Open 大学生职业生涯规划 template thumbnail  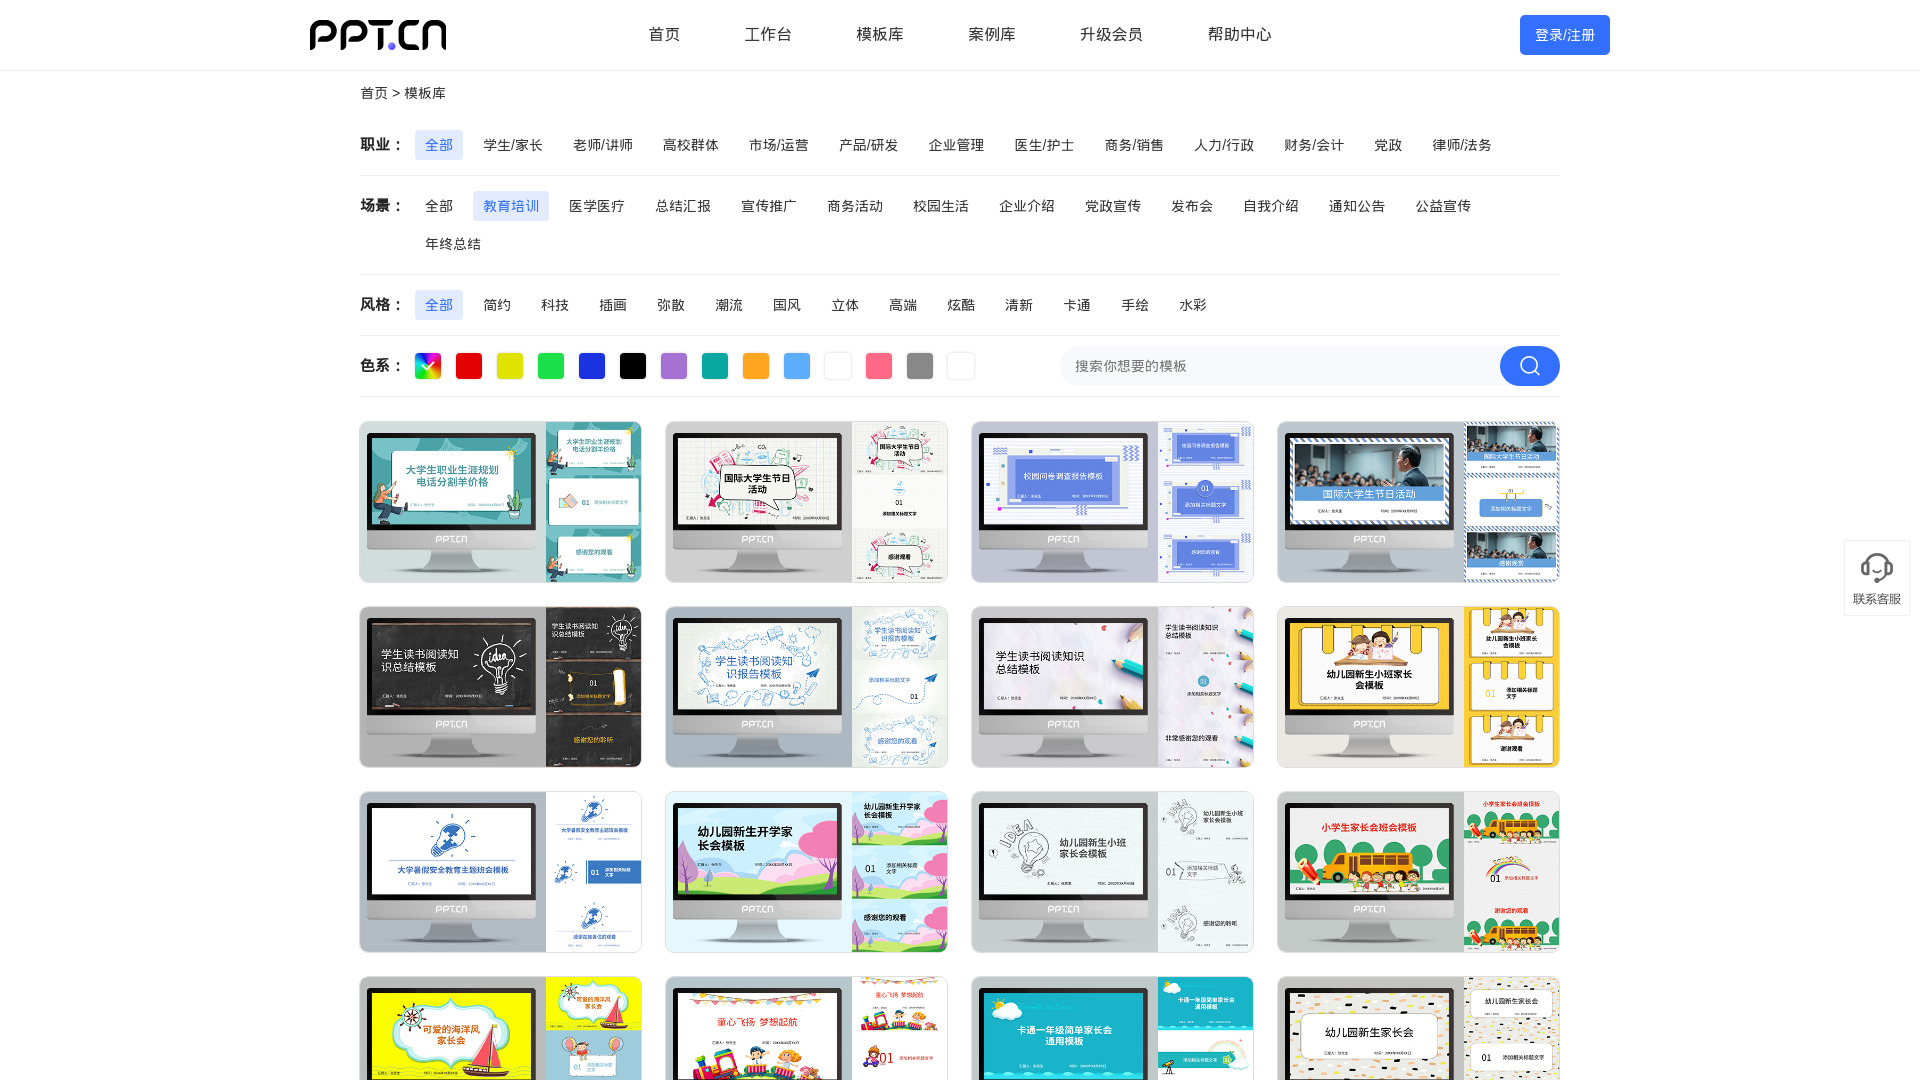point(500,502)
